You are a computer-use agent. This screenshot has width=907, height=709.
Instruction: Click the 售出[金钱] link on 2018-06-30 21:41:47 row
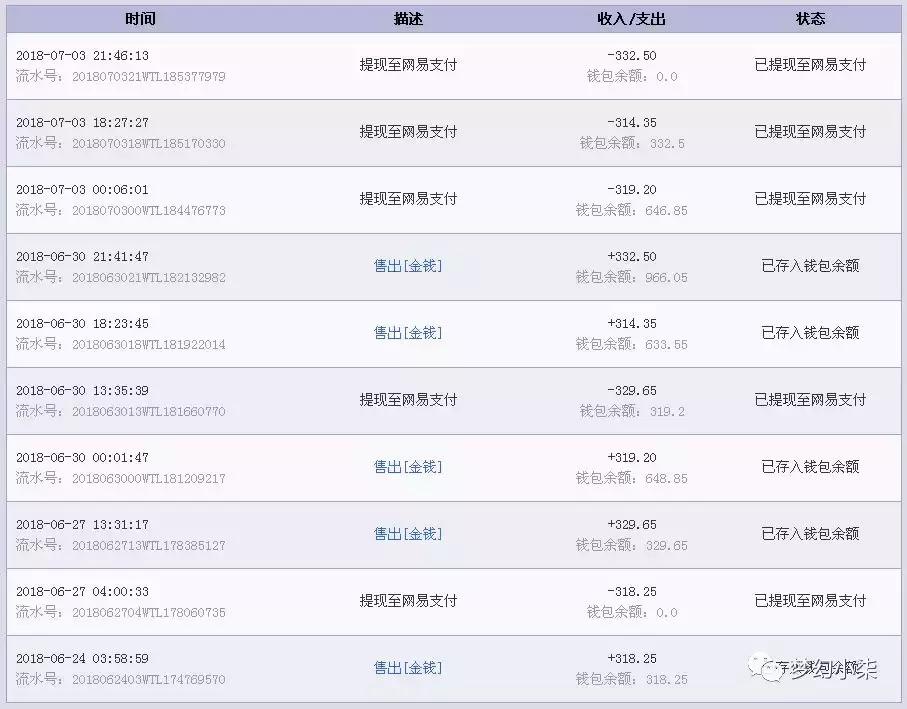point(407,265)
